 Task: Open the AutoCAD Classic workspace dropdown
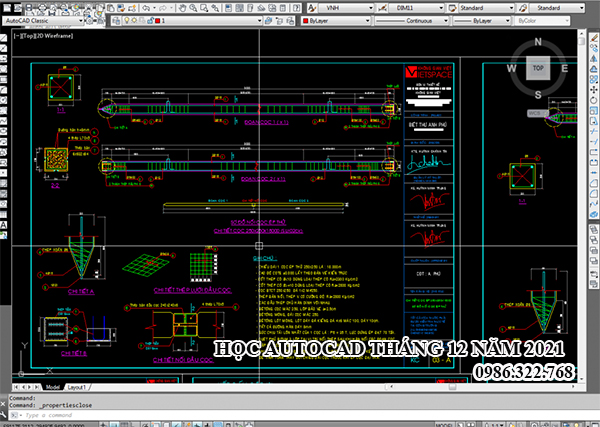(x=81, y=21)
